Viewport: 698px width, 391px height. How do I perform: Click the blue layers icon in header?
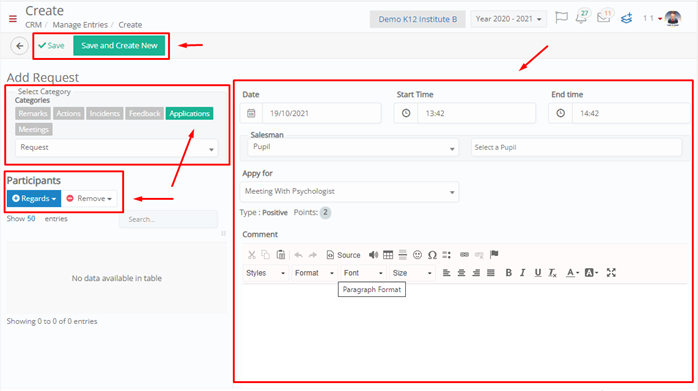click(627, 19)
